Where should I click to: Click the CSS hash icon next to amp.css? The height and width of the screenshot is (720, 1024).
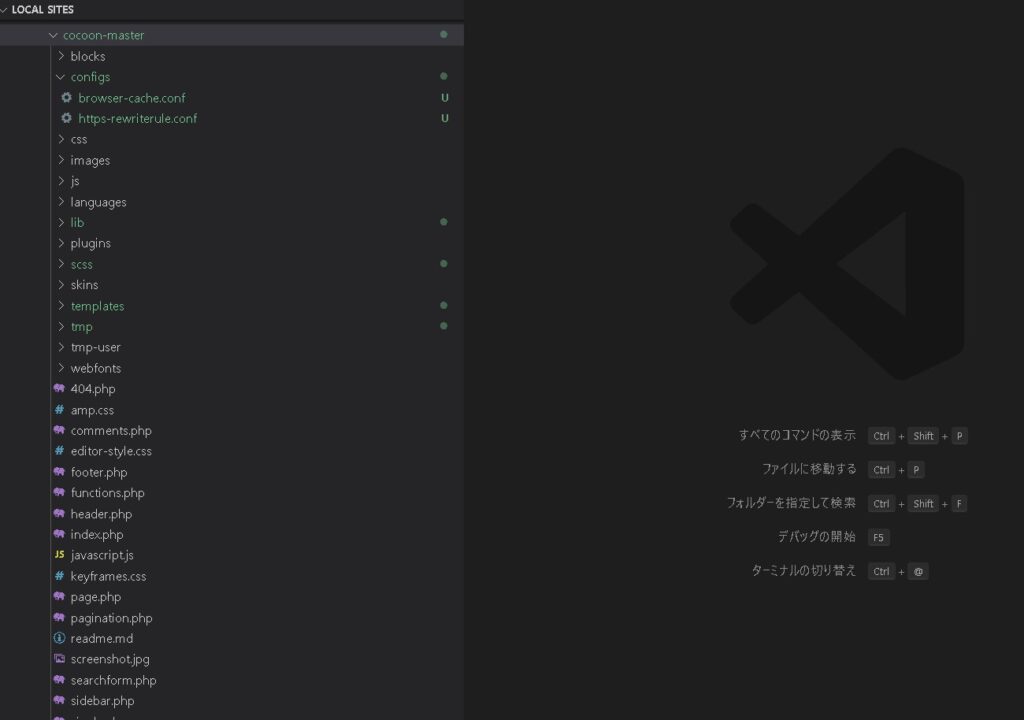59,410
